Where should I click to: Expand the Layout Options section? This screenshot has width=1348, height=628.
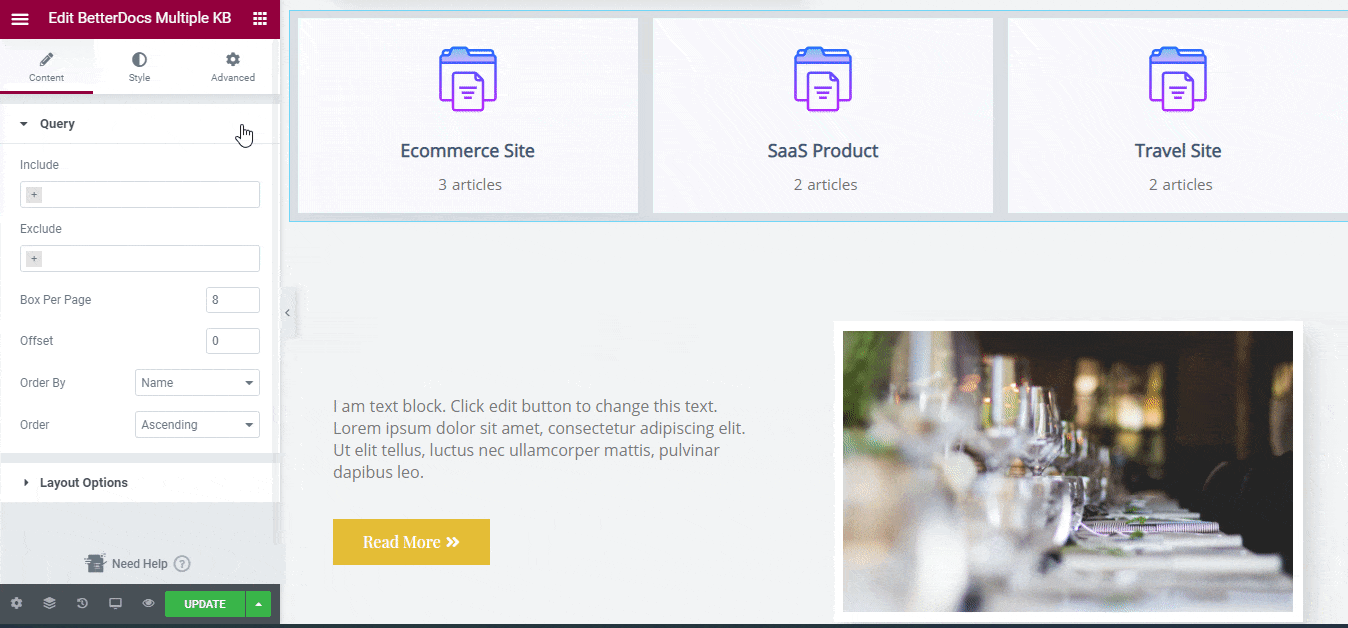82,482
